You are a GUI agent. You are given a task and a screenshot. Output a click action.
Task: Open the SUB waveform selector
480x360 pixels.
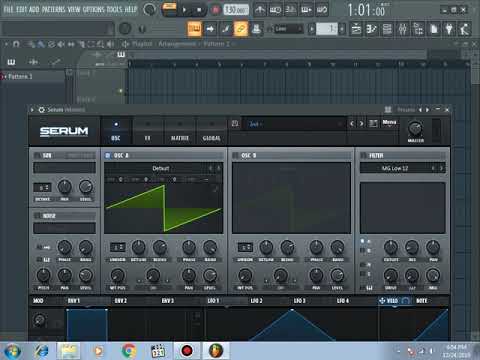point(64,167)
